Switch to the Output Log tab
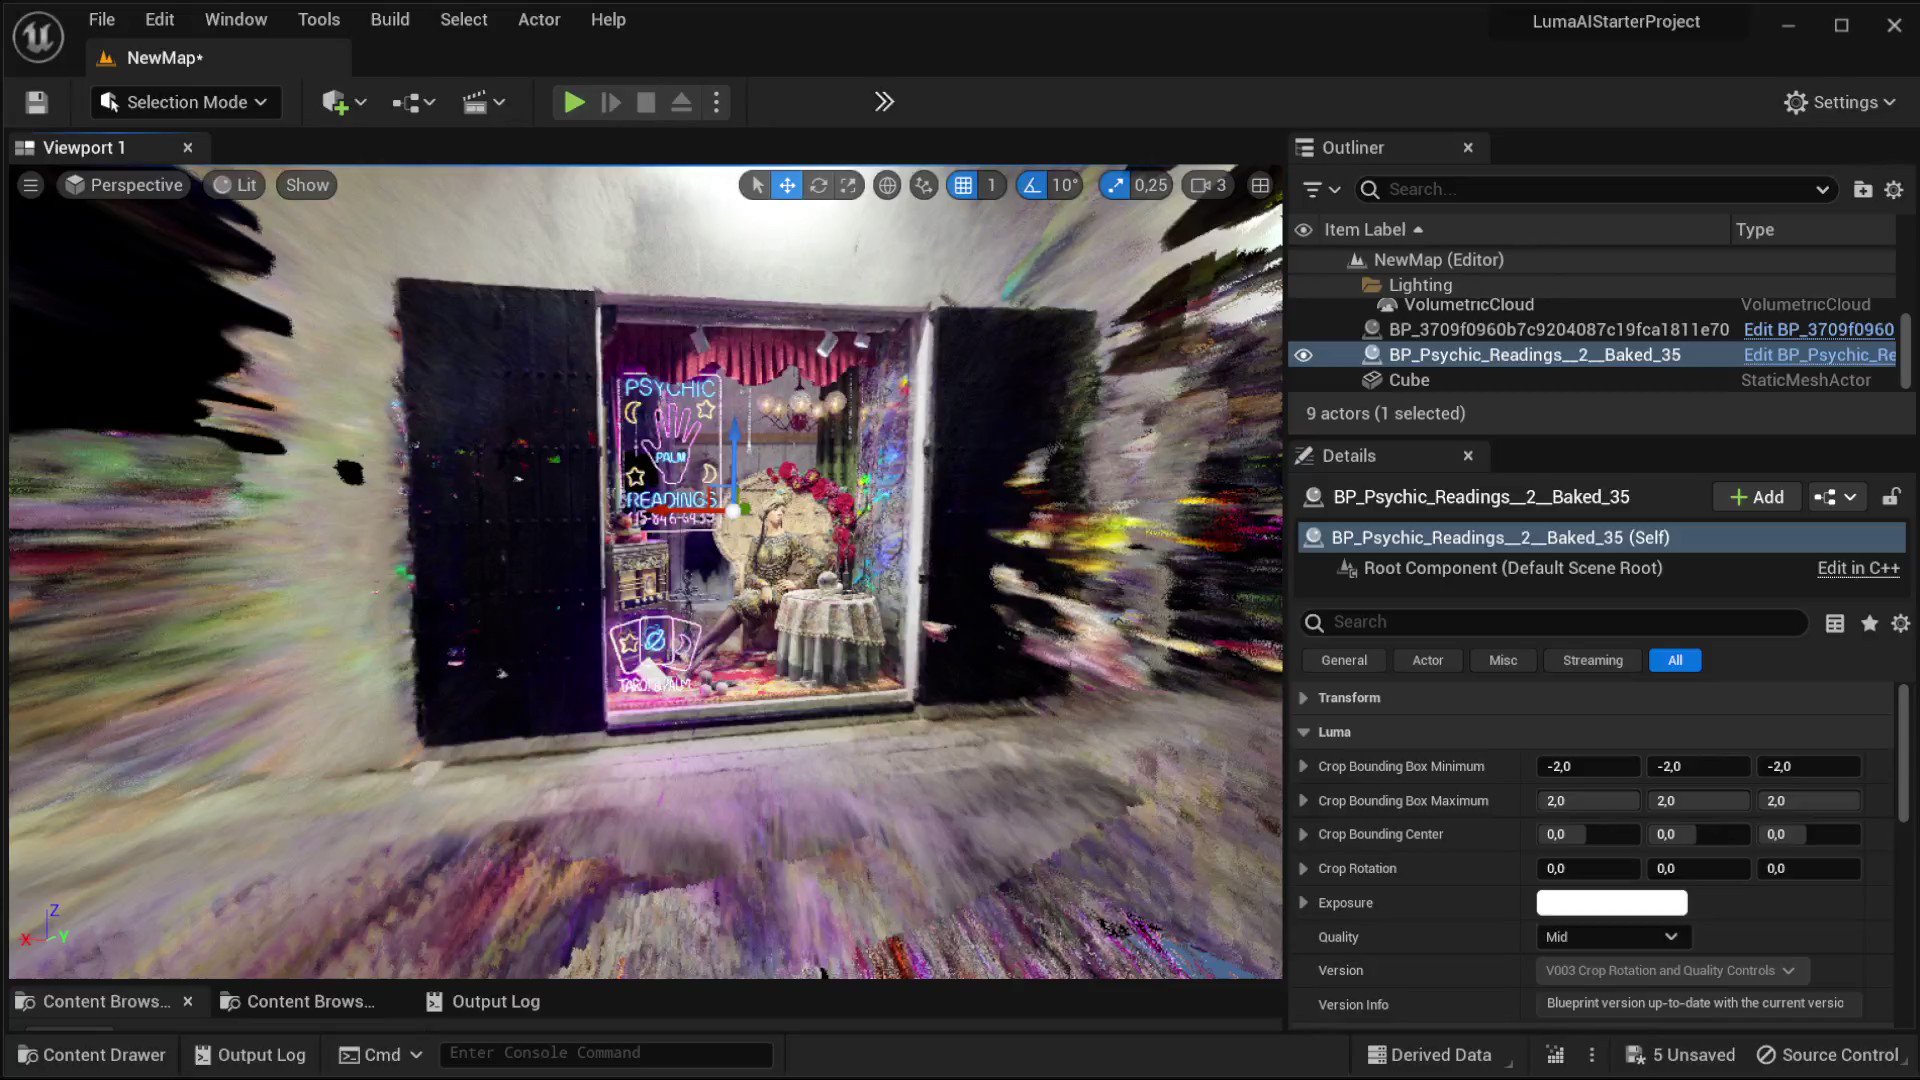The height and width of the screenshot is (1080, 1920). [495, 1001]
